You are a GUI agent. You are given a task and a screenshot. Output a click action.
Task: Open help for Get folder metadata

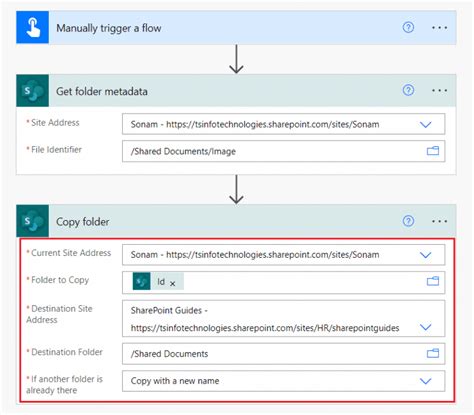pyautogui.click(x=408, y=90)
